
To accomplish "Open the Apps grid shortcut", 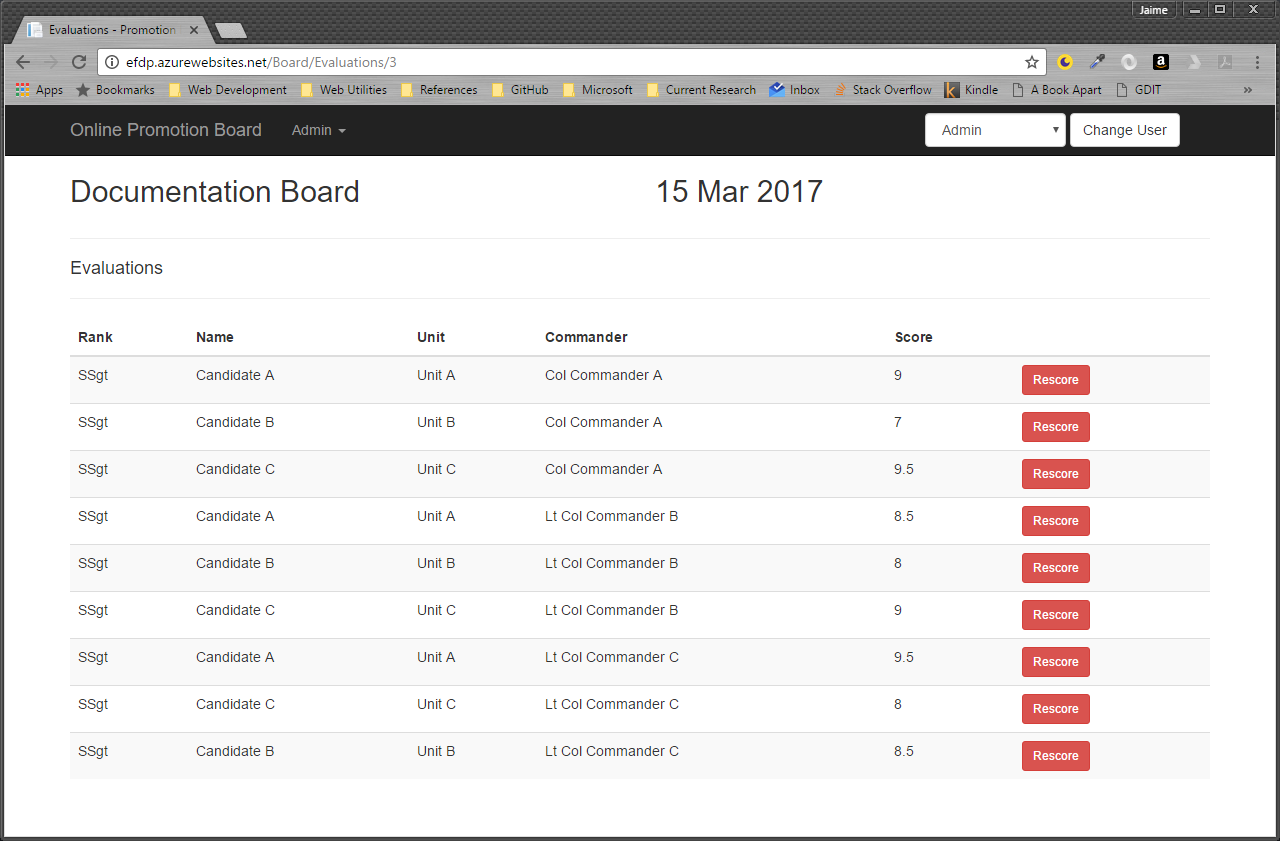I will (39, 90).
